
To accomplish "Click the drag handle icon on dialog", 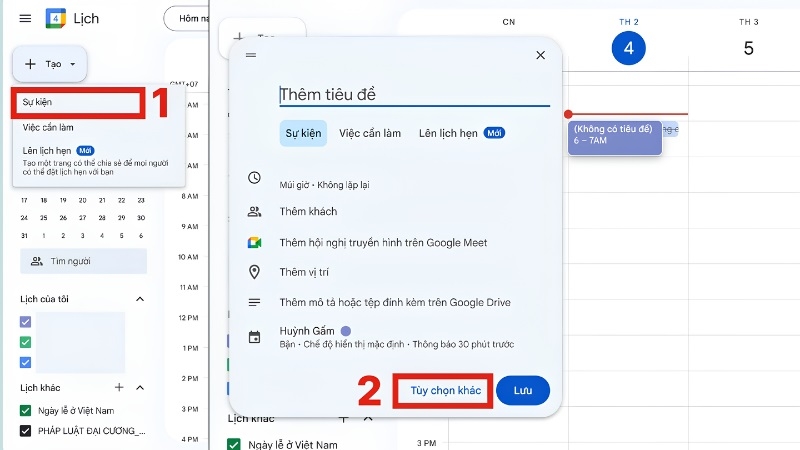I will 251,55.
